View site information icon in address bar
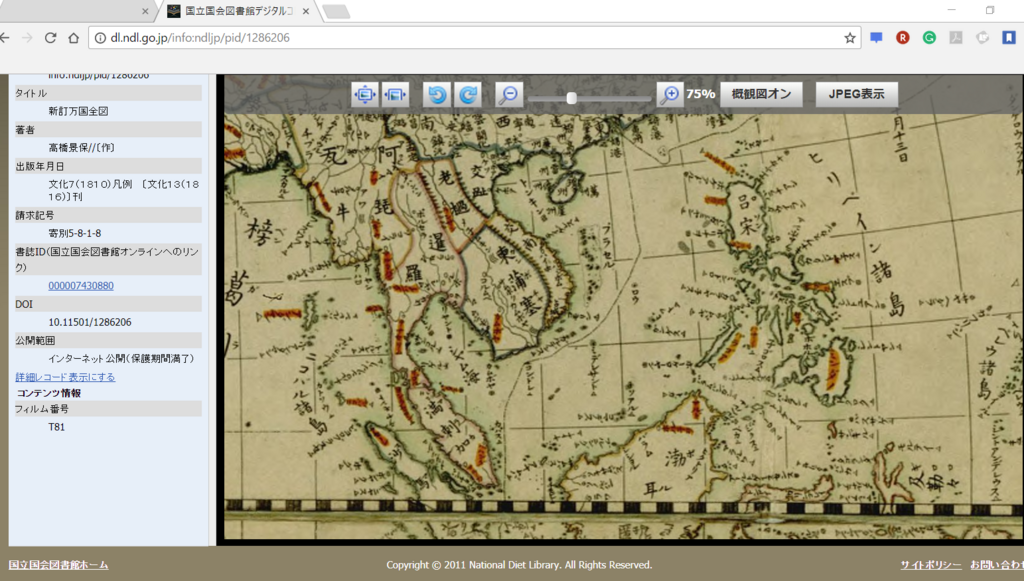 pyautogui.click(x=100, y=38)
